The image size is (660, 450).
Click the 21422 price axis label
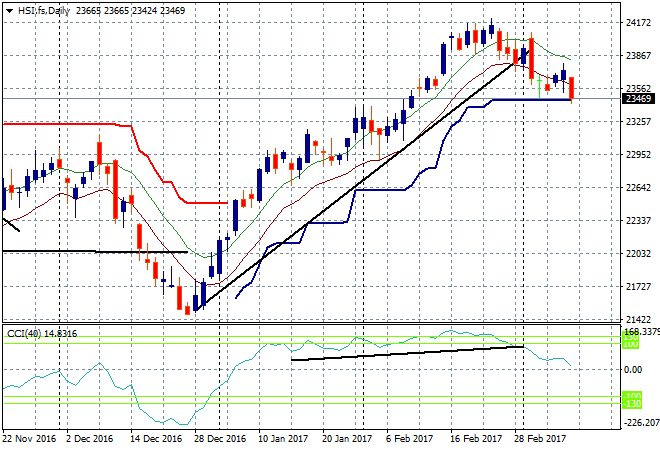(x=639, y=319)
